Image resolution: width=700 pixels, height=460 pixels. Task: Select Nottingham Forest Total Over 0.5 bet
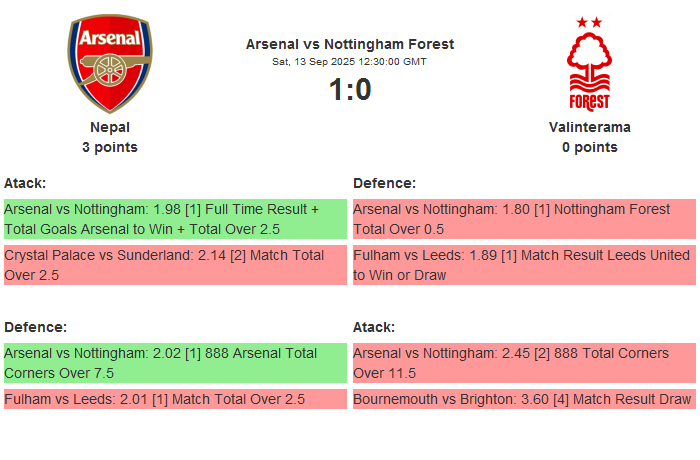[524, 219]
